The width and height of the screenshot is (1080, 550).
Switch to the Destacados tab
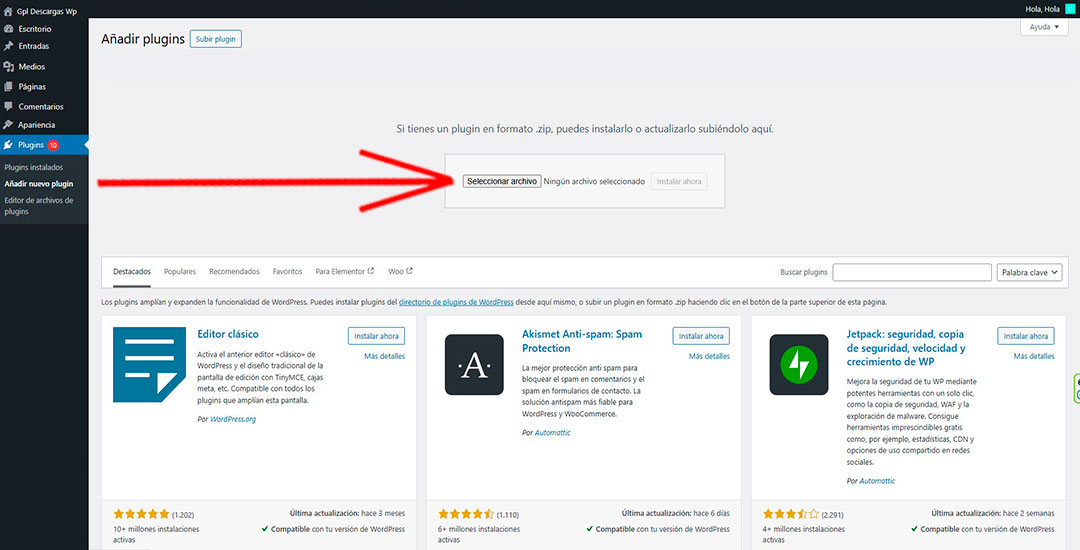[132, 272]
